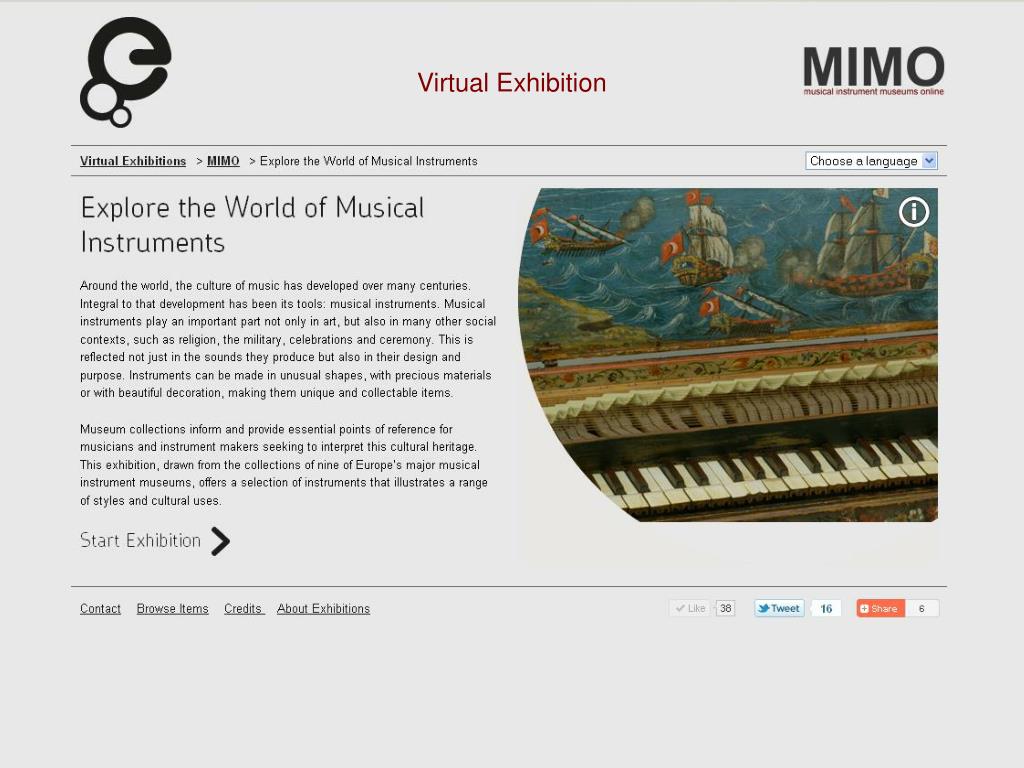1024x768 pixels.
Task: Go to Virtual Exhibitions breadcrumb link
Action: [133, 161]
